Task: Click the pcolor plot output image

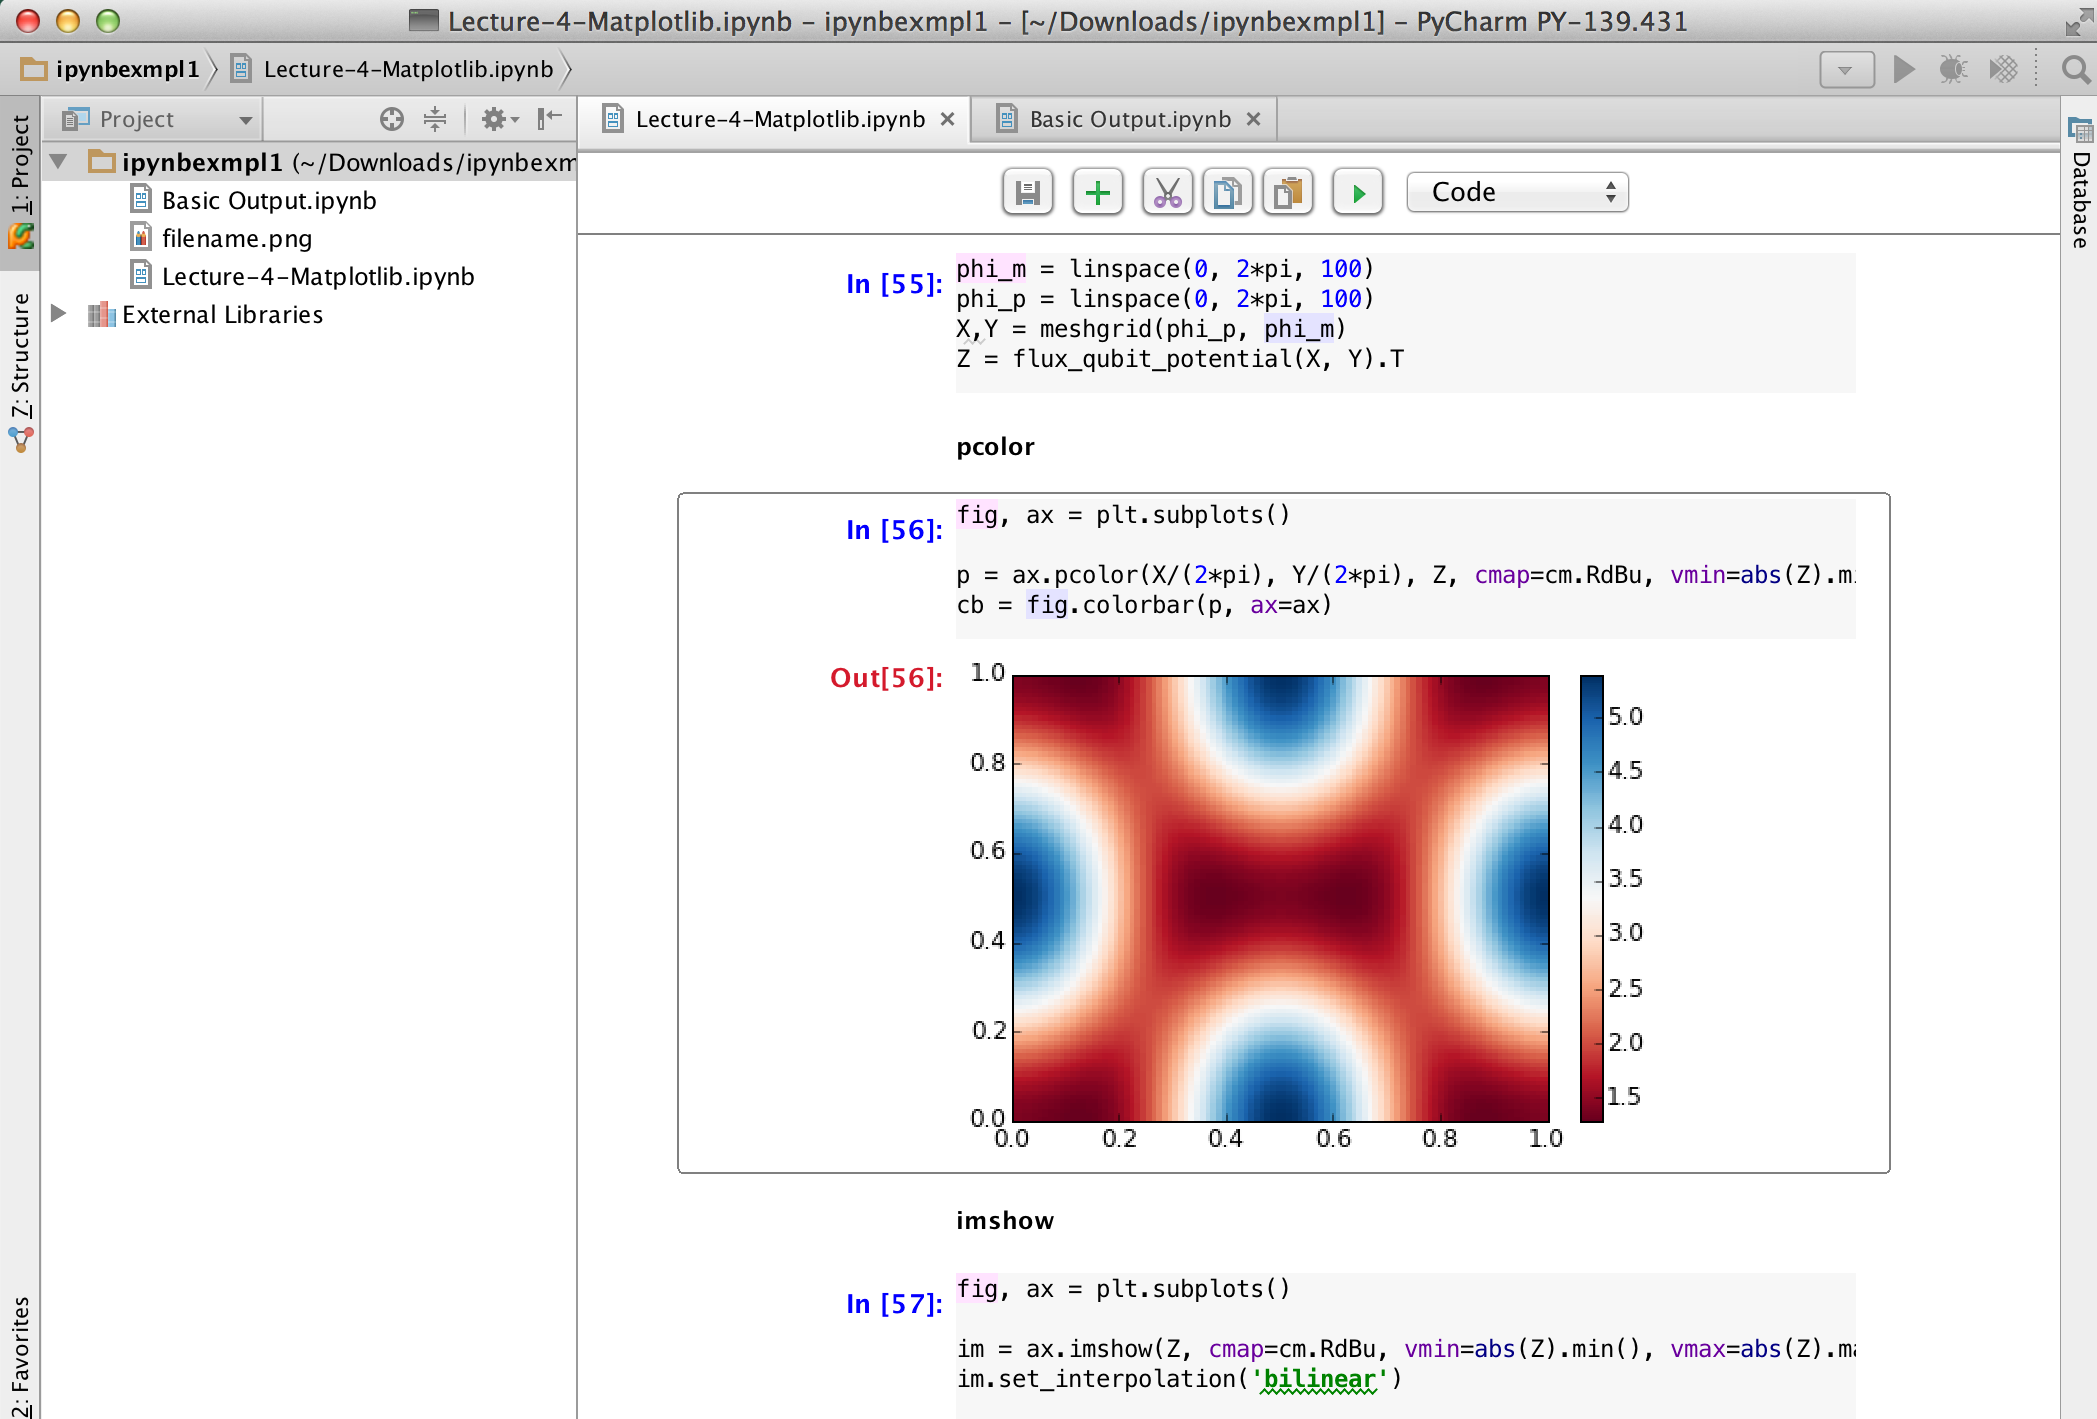Action: 1280,898
